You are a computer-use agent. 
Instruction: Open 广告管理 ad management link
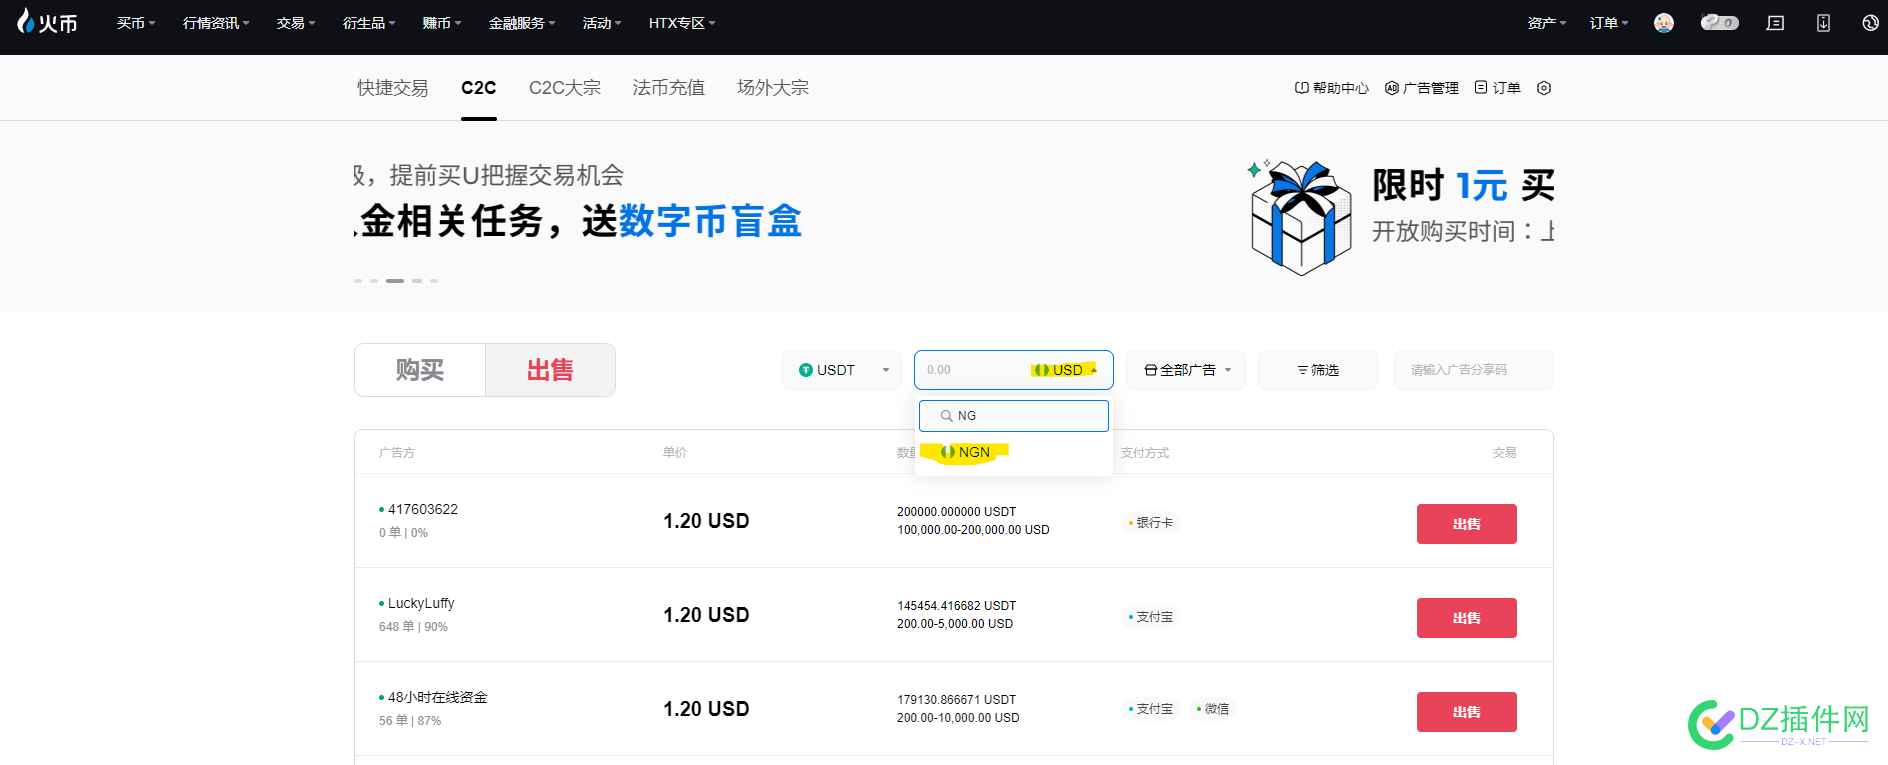(x=1421, y=88)
